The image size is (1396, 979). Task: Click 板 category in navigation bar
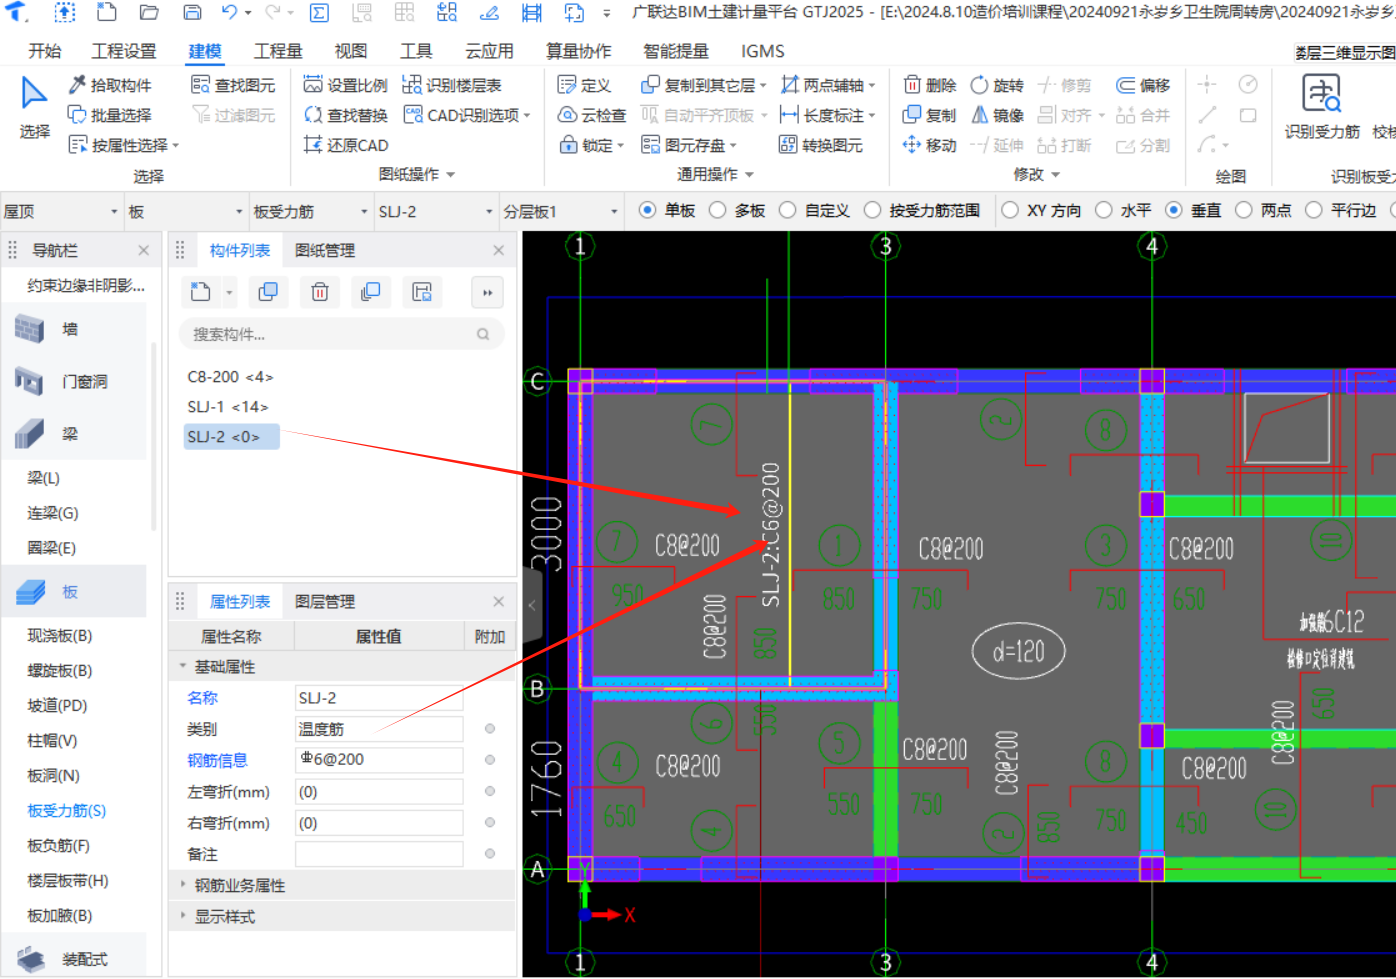point(74,592)
